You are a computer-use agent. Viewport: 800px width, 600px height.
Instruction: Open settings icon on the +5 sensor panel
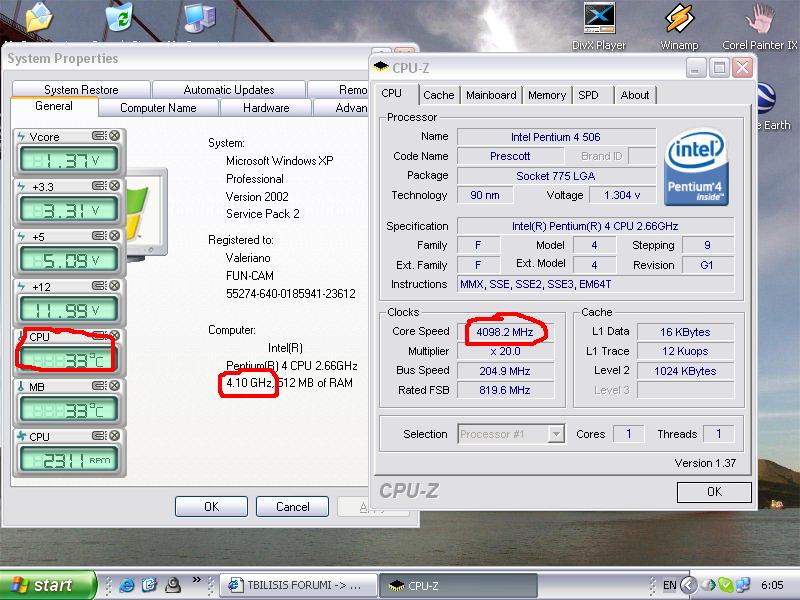[x=99, y=236]
